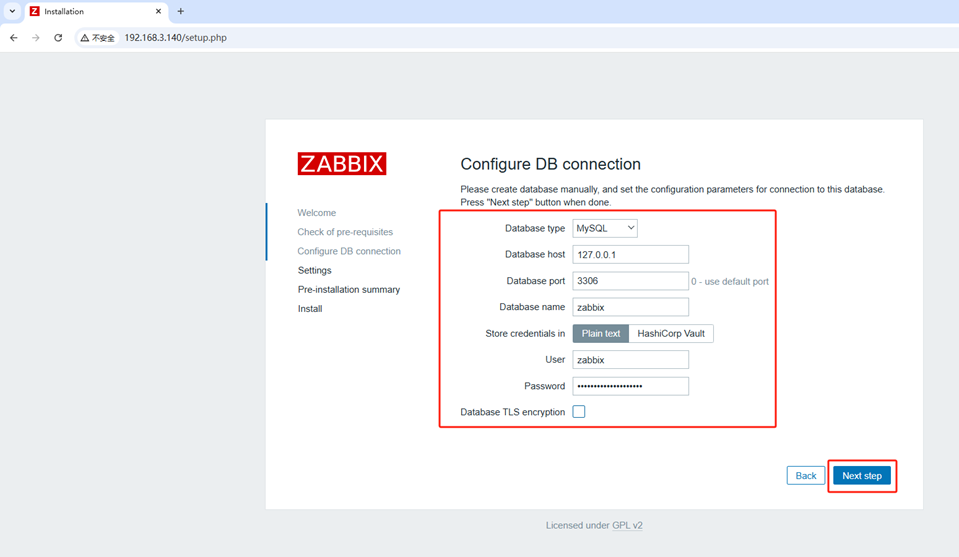The image size is (959, 557).
Task: Reload the setup page
Action: coord(58,38)
